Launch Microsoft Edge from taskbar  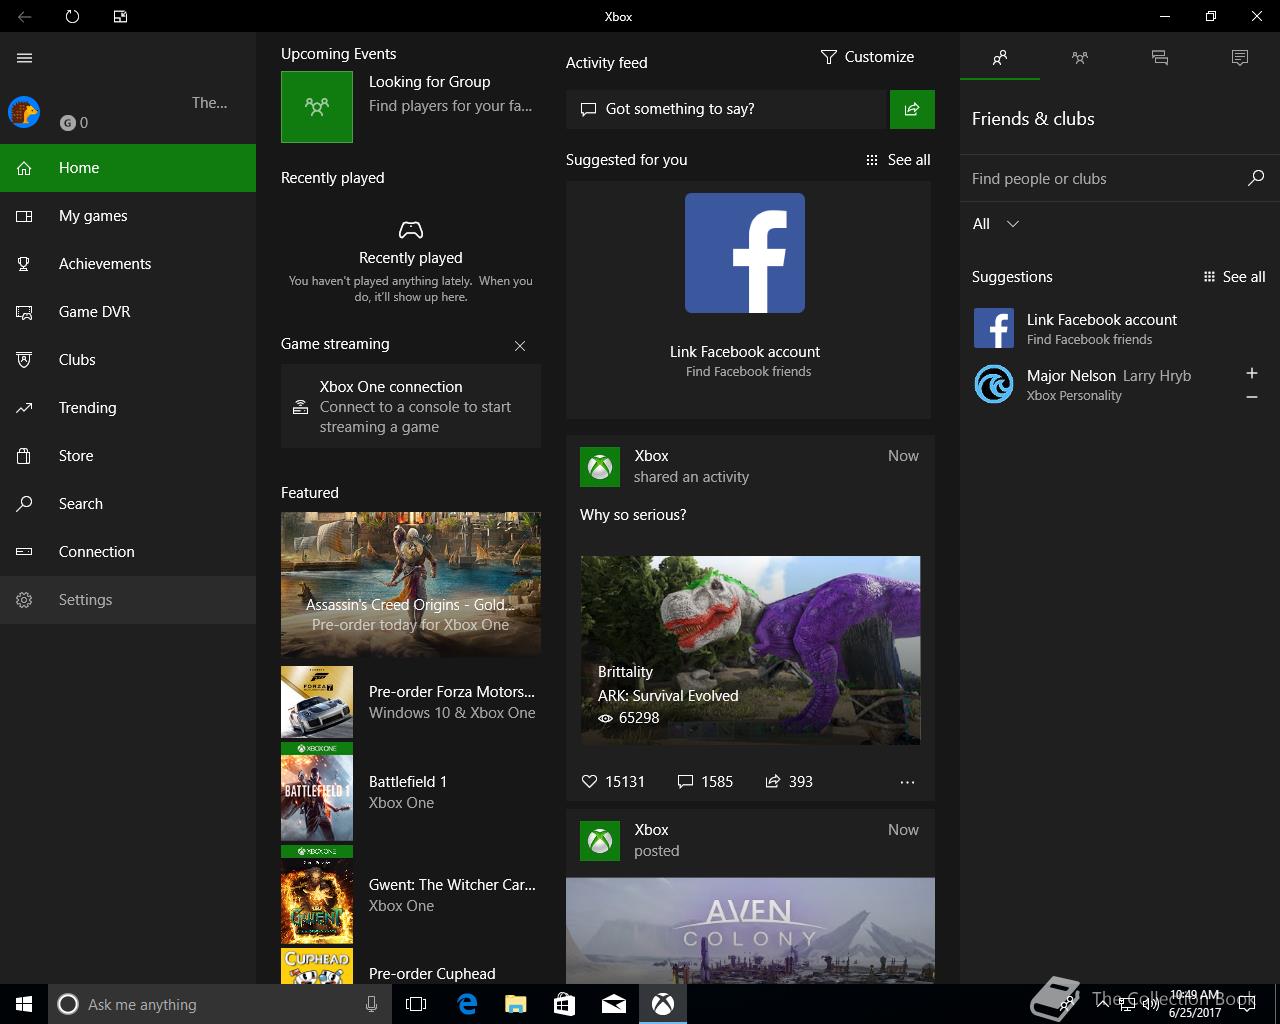coord(467,1004)
